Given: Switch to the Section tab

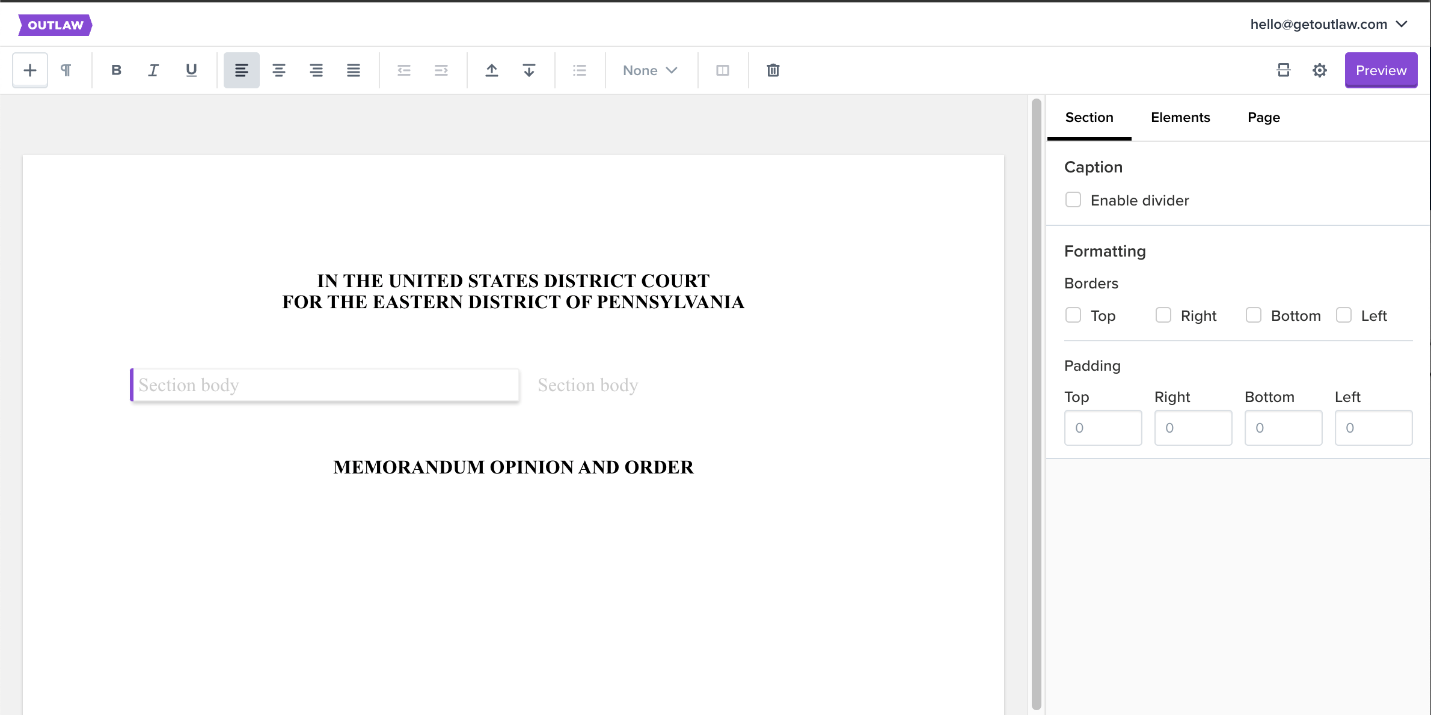Looking at the screenshot, I should coord(1089,118).
